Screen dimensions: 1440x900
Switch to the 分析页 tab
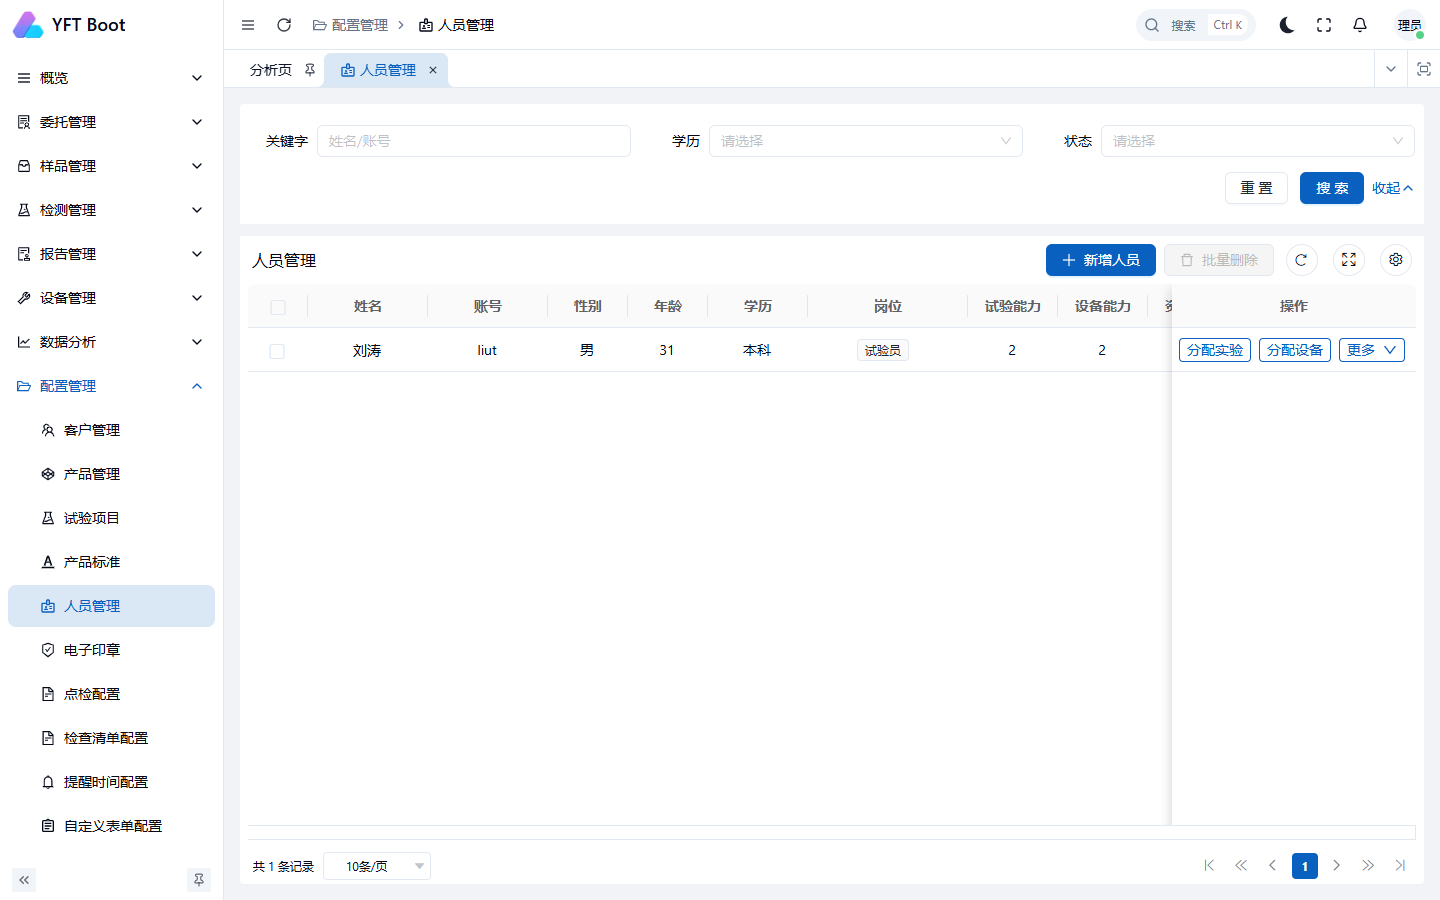pos(271,70)
